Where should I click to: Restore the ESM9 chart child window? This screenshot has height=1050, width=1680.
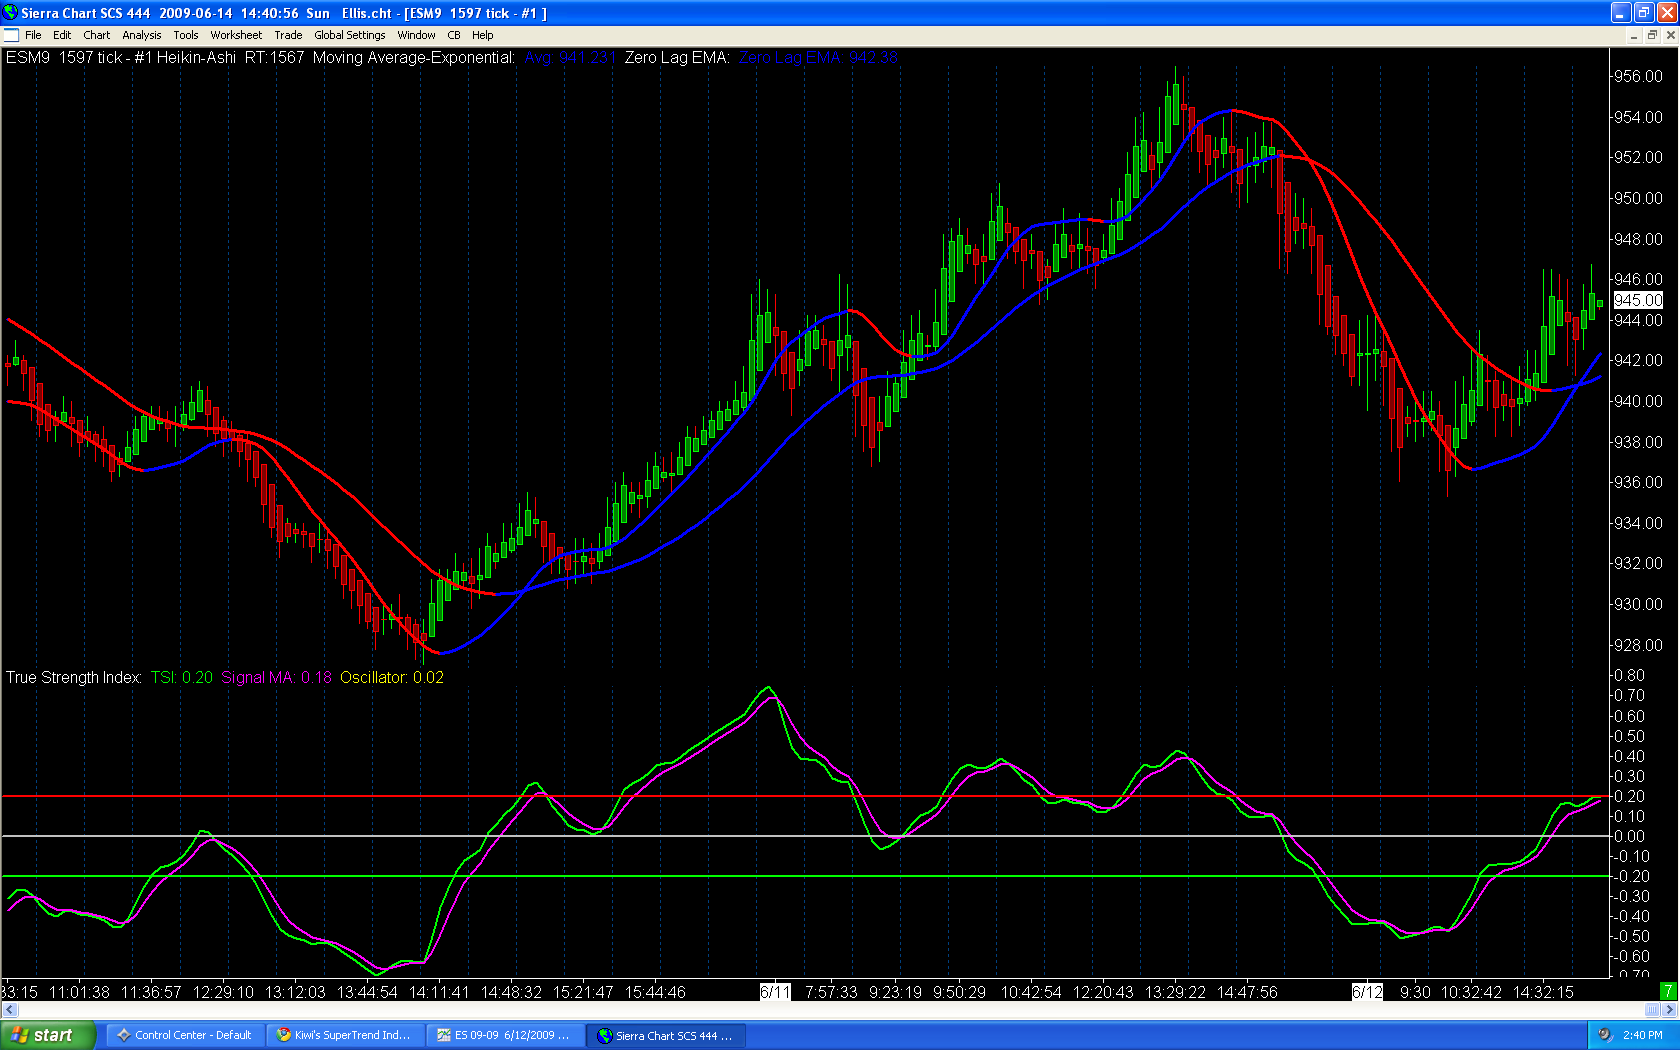point(1652,35)
